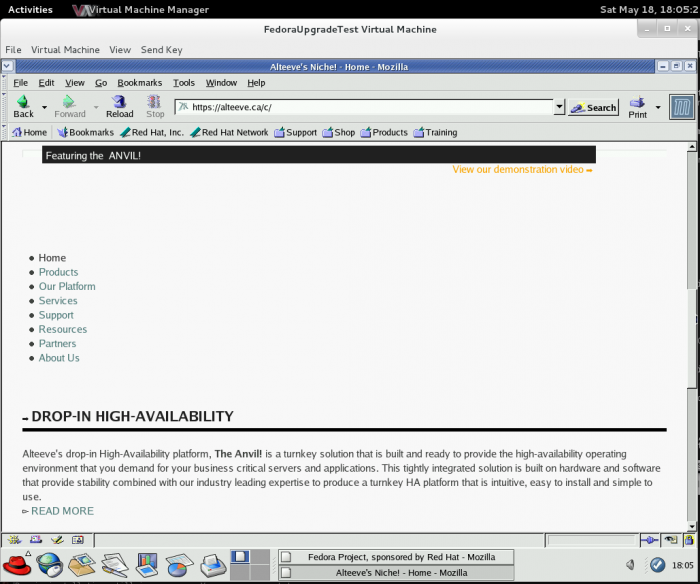
Task: Click the Search button
Action: click(x=595, y=107)
